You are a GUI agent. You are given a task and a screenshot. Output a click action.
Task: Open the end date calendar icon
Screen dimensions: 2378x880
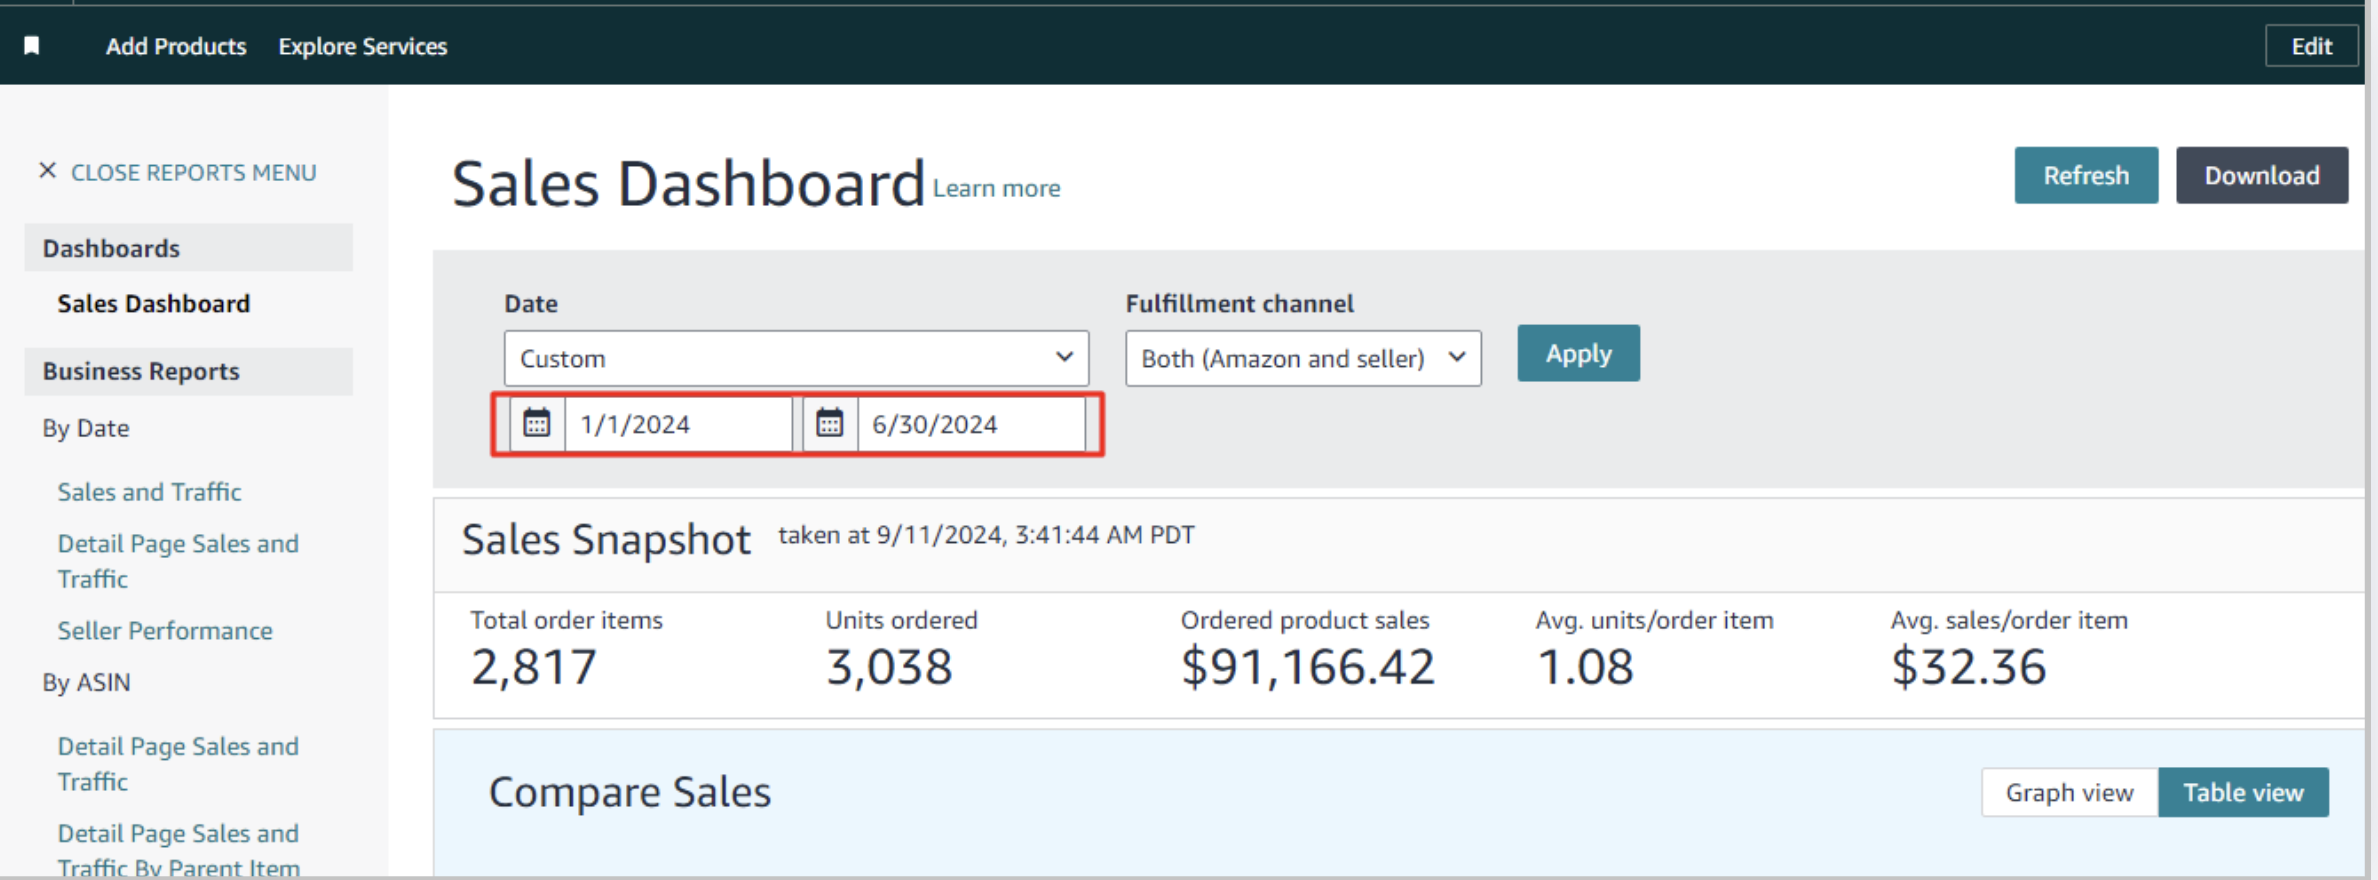[x=829, y=424]
